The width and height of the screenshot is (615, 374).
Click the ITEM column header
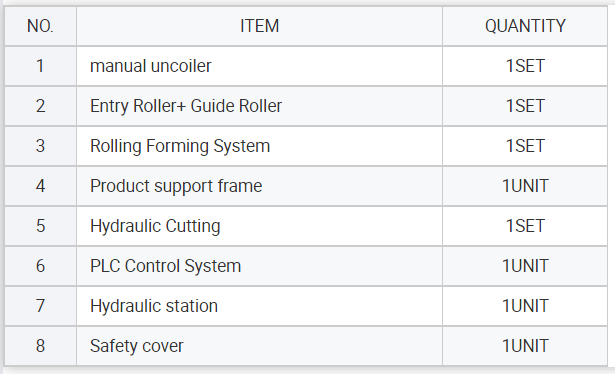[259, 26]
